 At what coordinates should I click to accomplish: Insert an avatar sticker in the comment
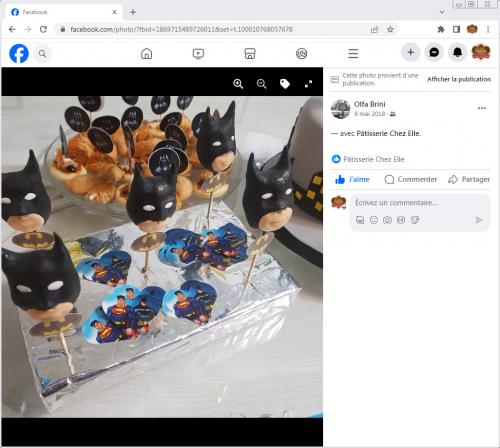(x=360, y=220)
